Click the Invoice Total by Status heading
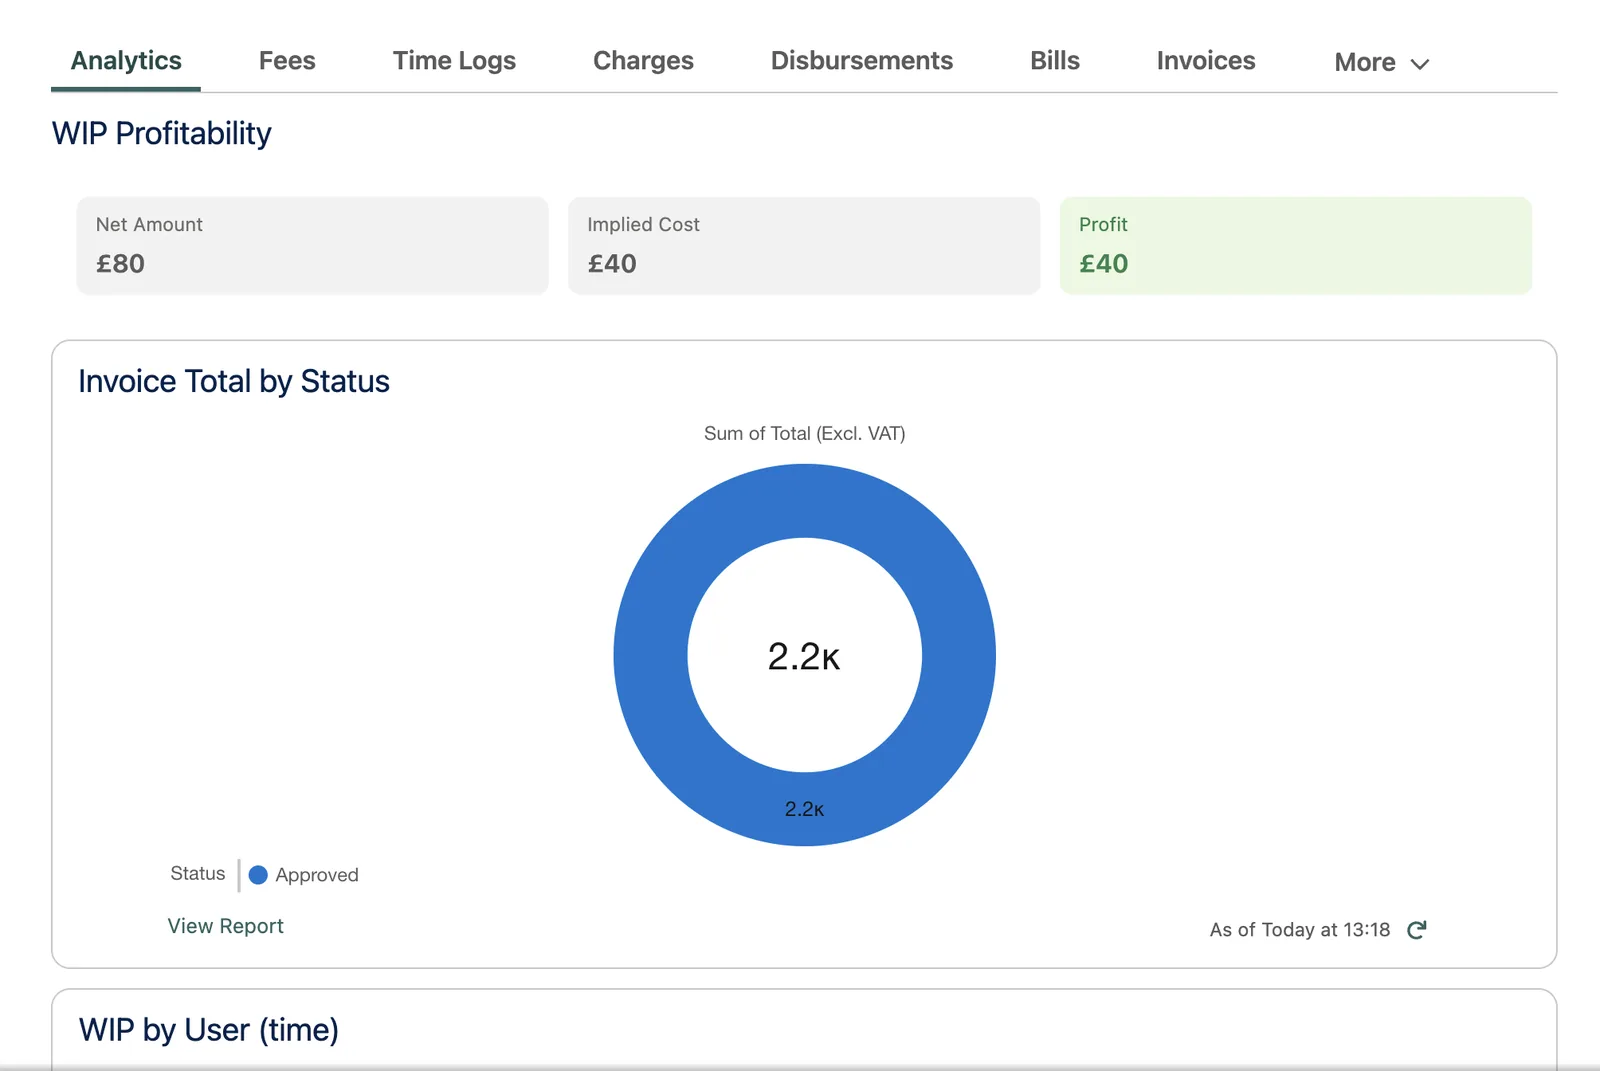The width and height of the screenshot is (1600, 1071). tap(234, 381)
